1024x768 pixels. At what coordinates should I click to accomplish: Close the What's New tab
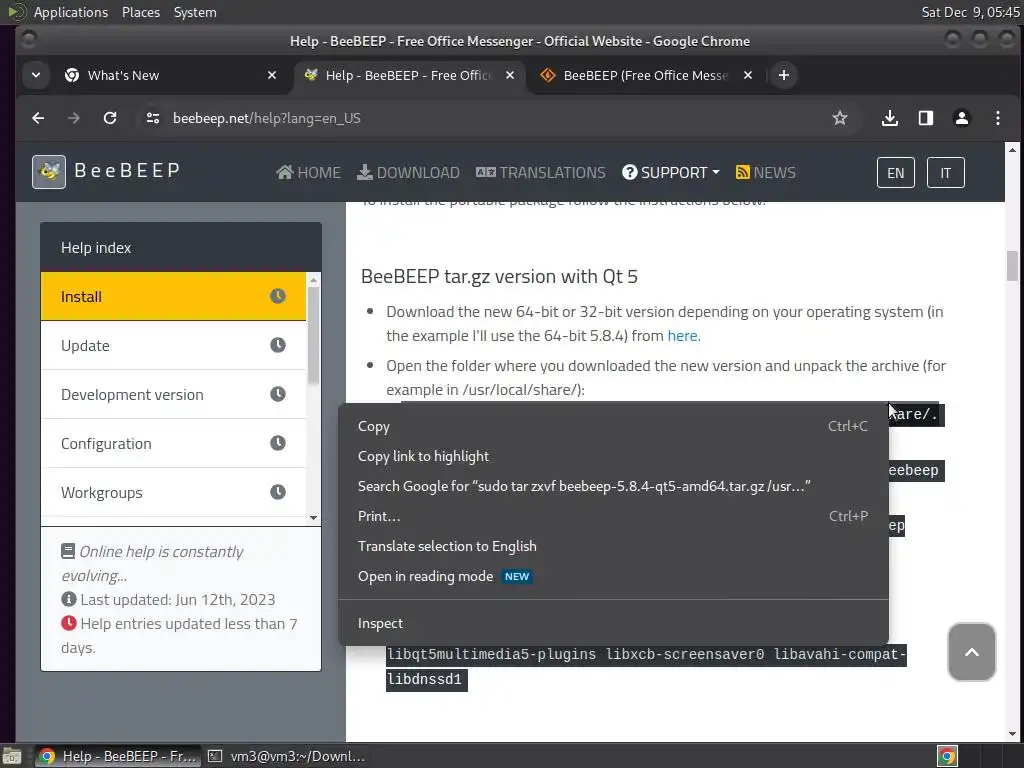pos(272,75)
